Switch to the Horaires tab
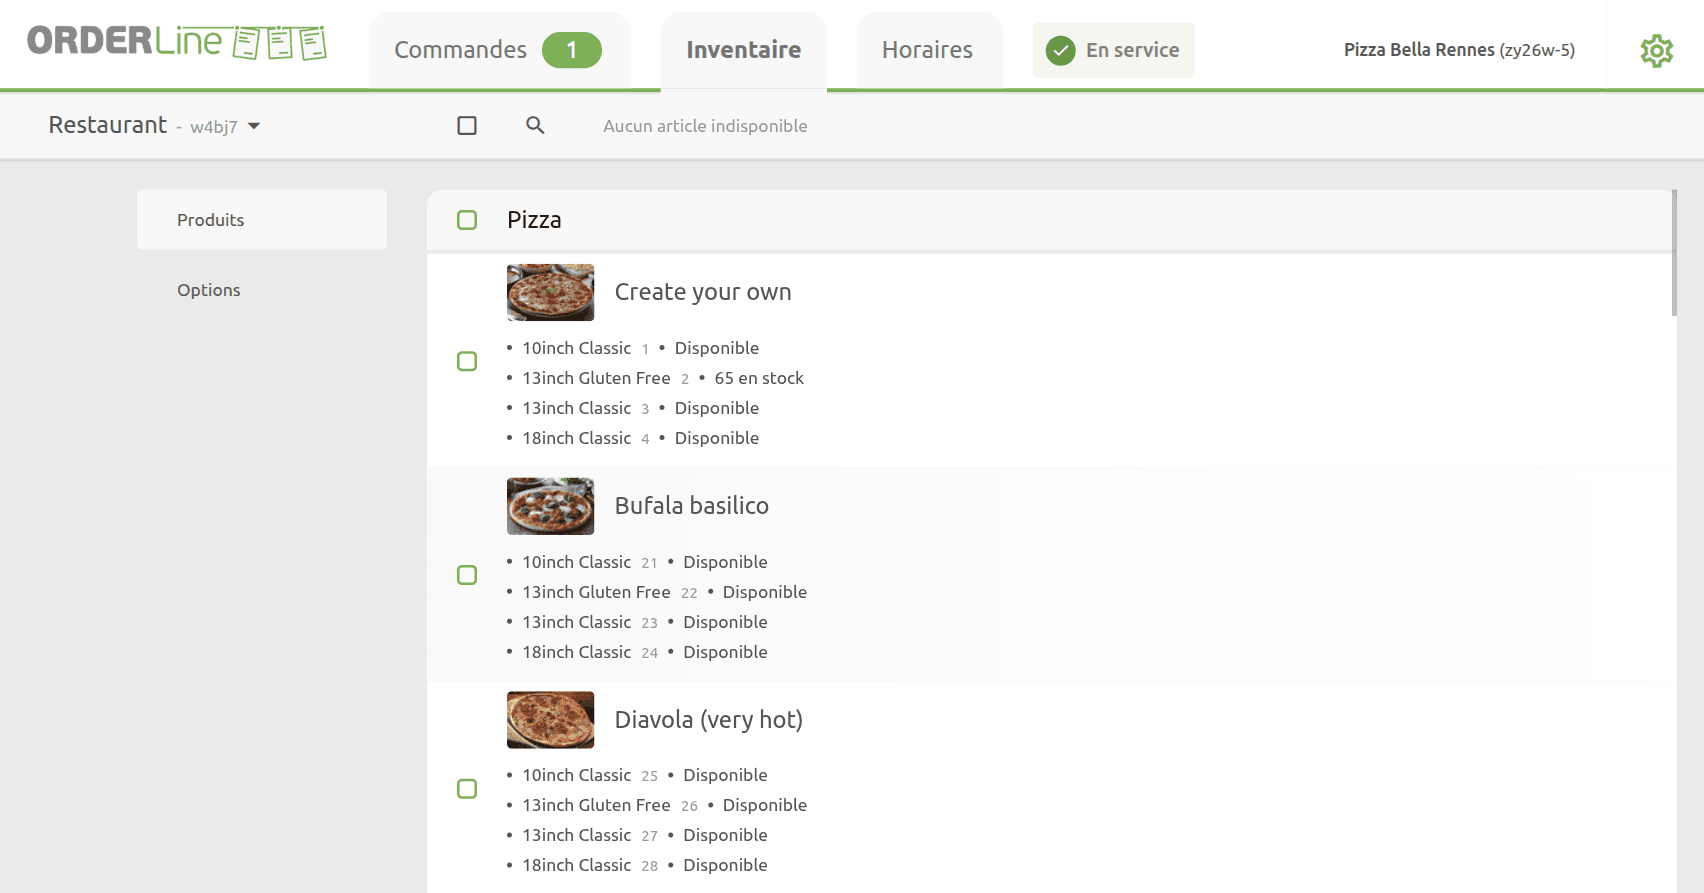 coord(927,50)
